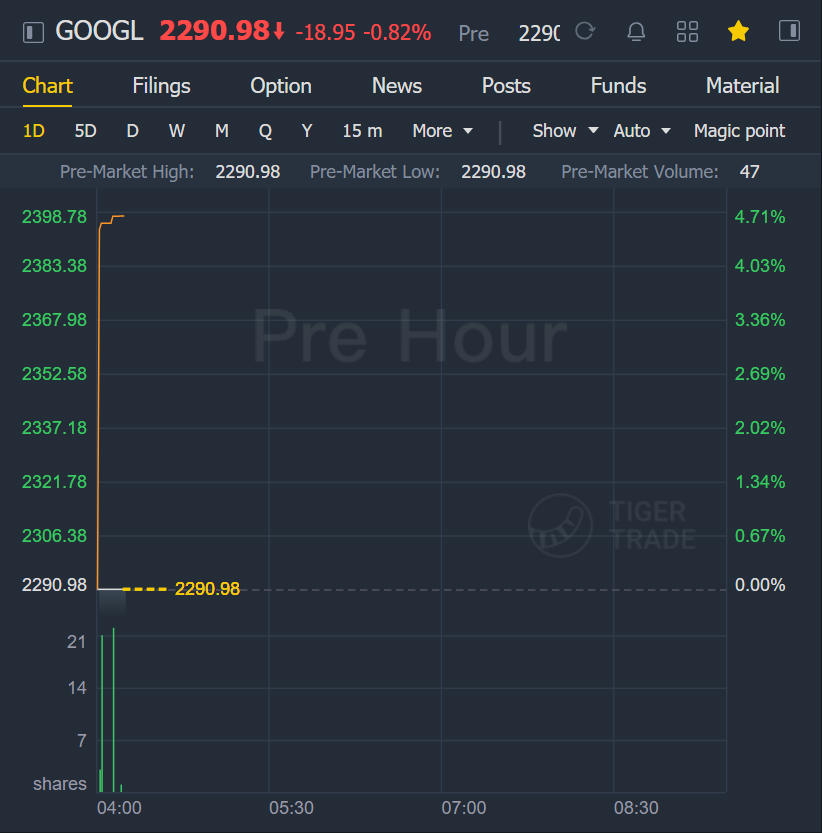Toggle the right sidebar panel icon
Screen dimensions: 822x833
click(789, 30)
